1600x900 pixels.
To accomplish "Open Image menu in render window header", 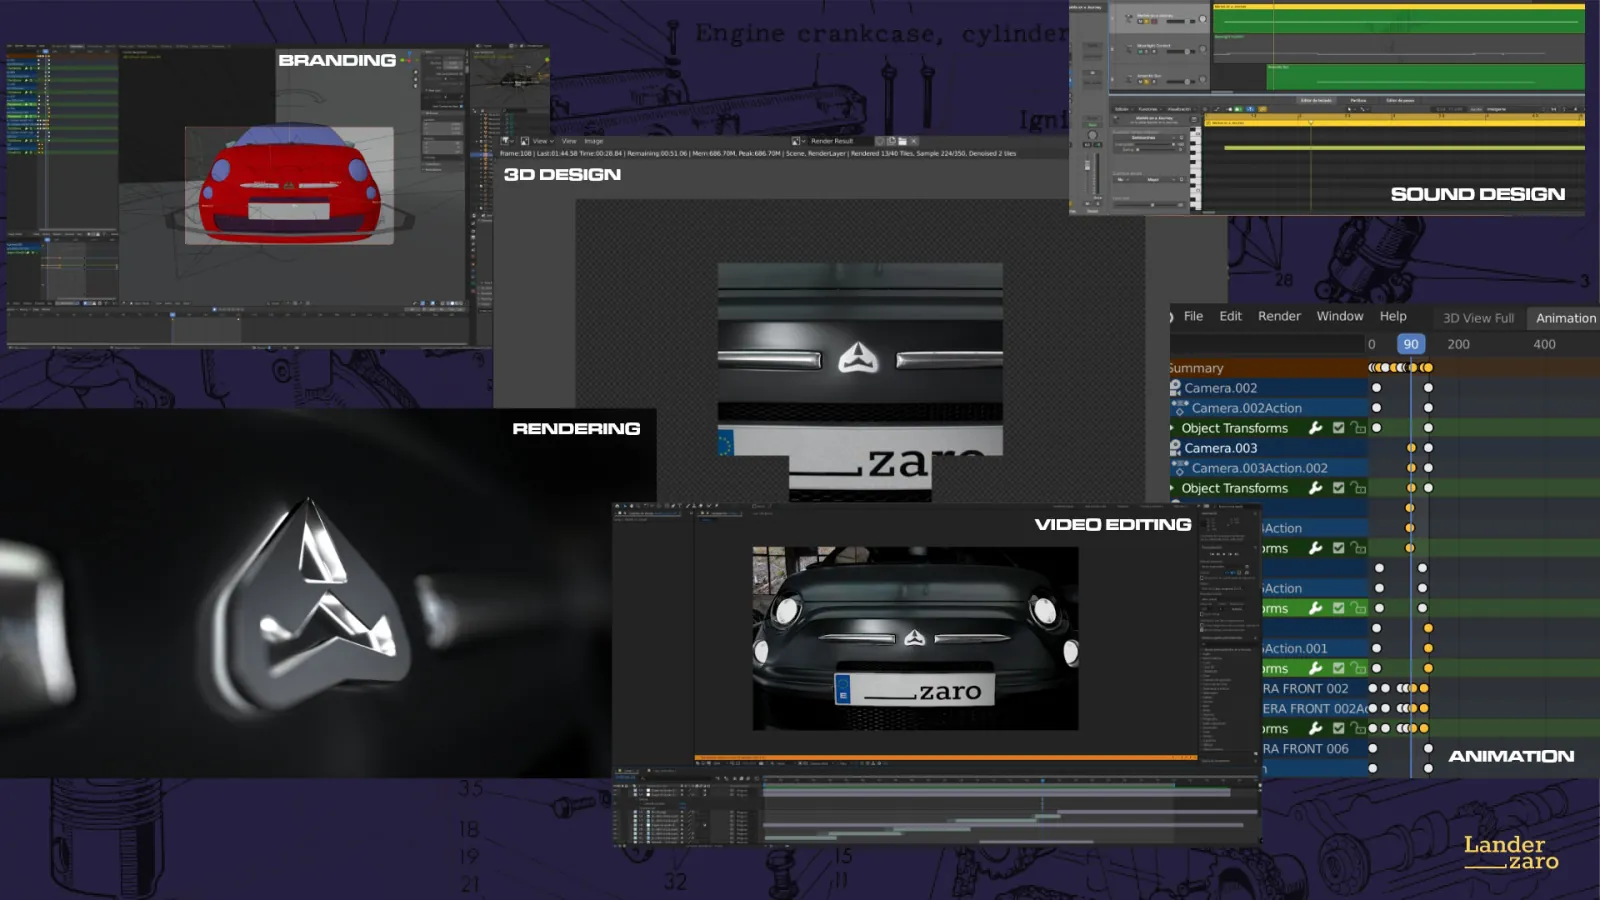I will coord(593,141).
